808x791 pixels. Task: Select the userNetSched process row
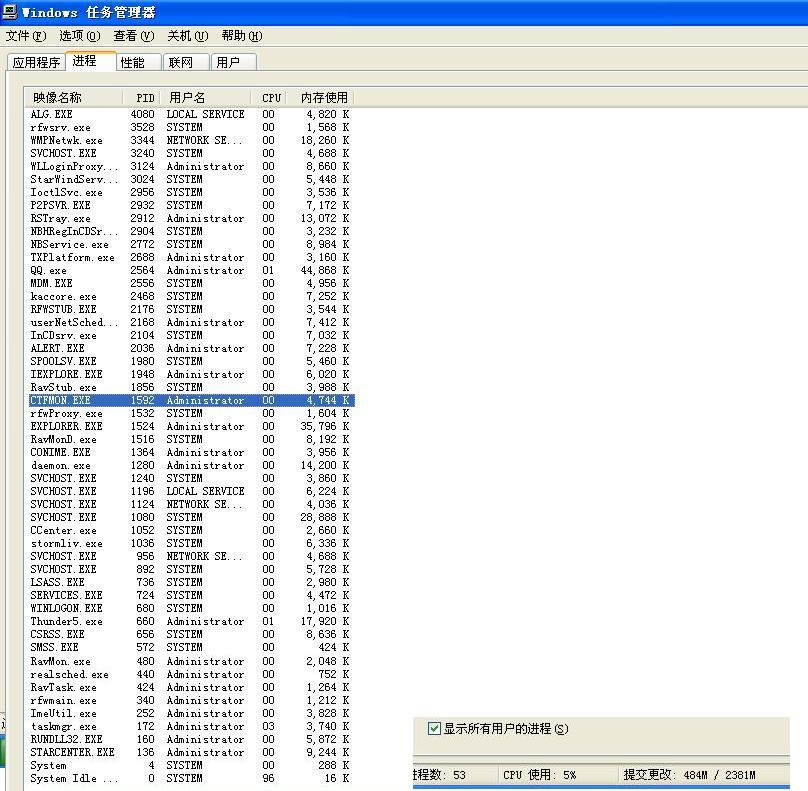[x=191, y=322]
